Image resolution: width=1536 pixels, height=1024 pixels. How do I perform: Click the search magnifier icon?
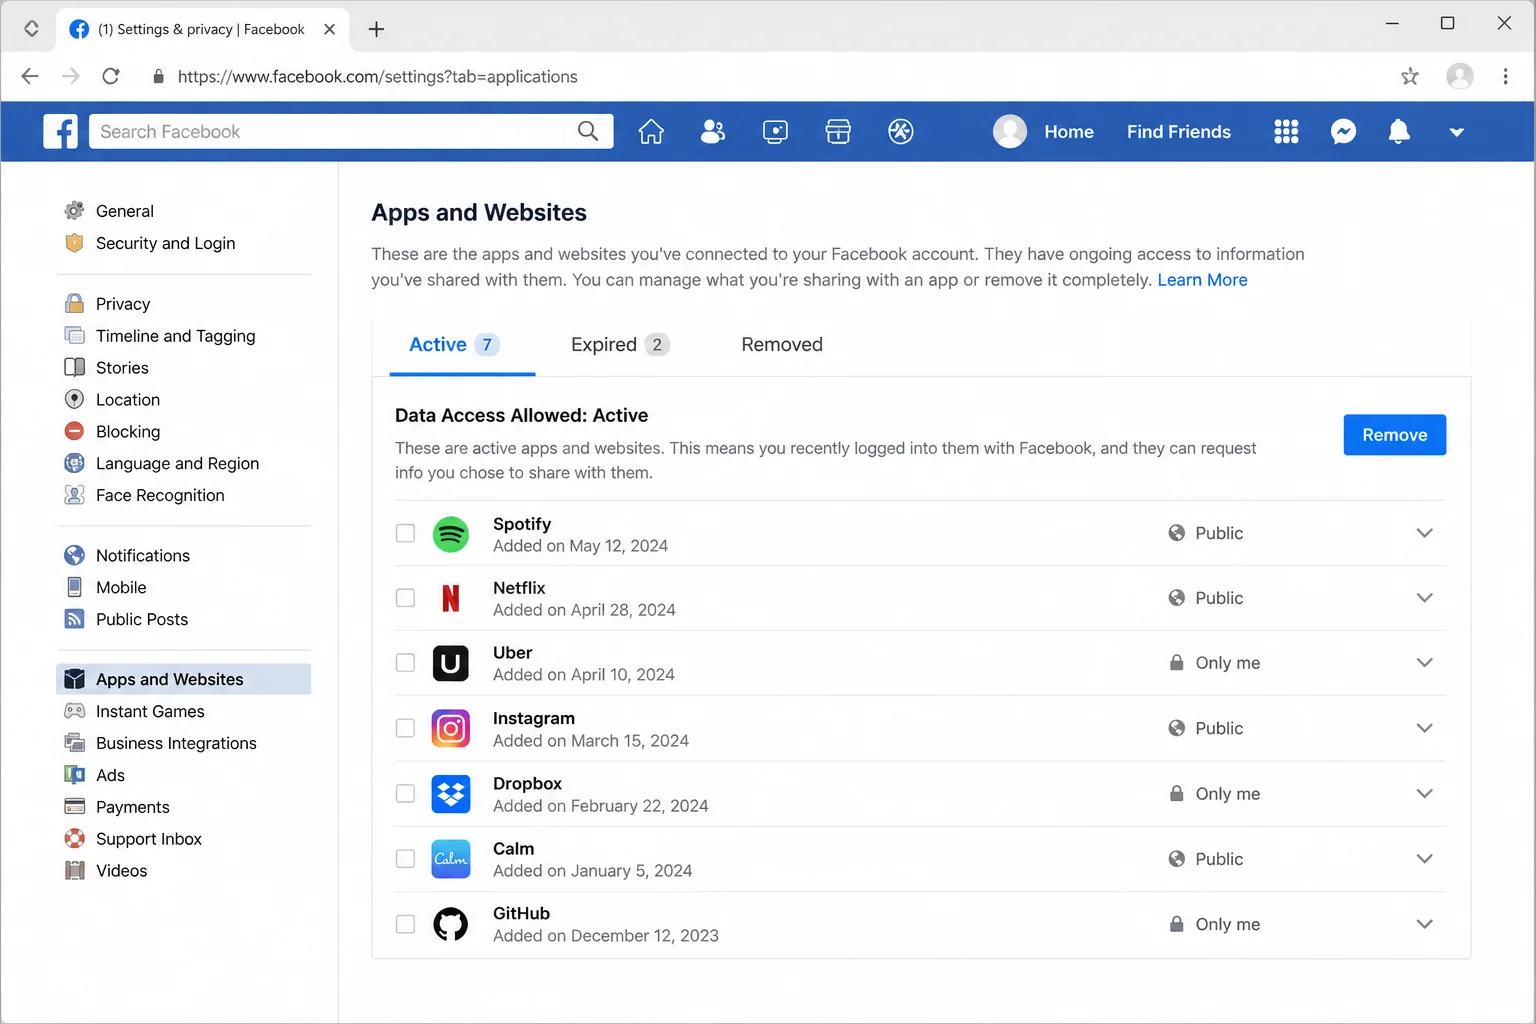pyautogui.click(x=588, y=131)
